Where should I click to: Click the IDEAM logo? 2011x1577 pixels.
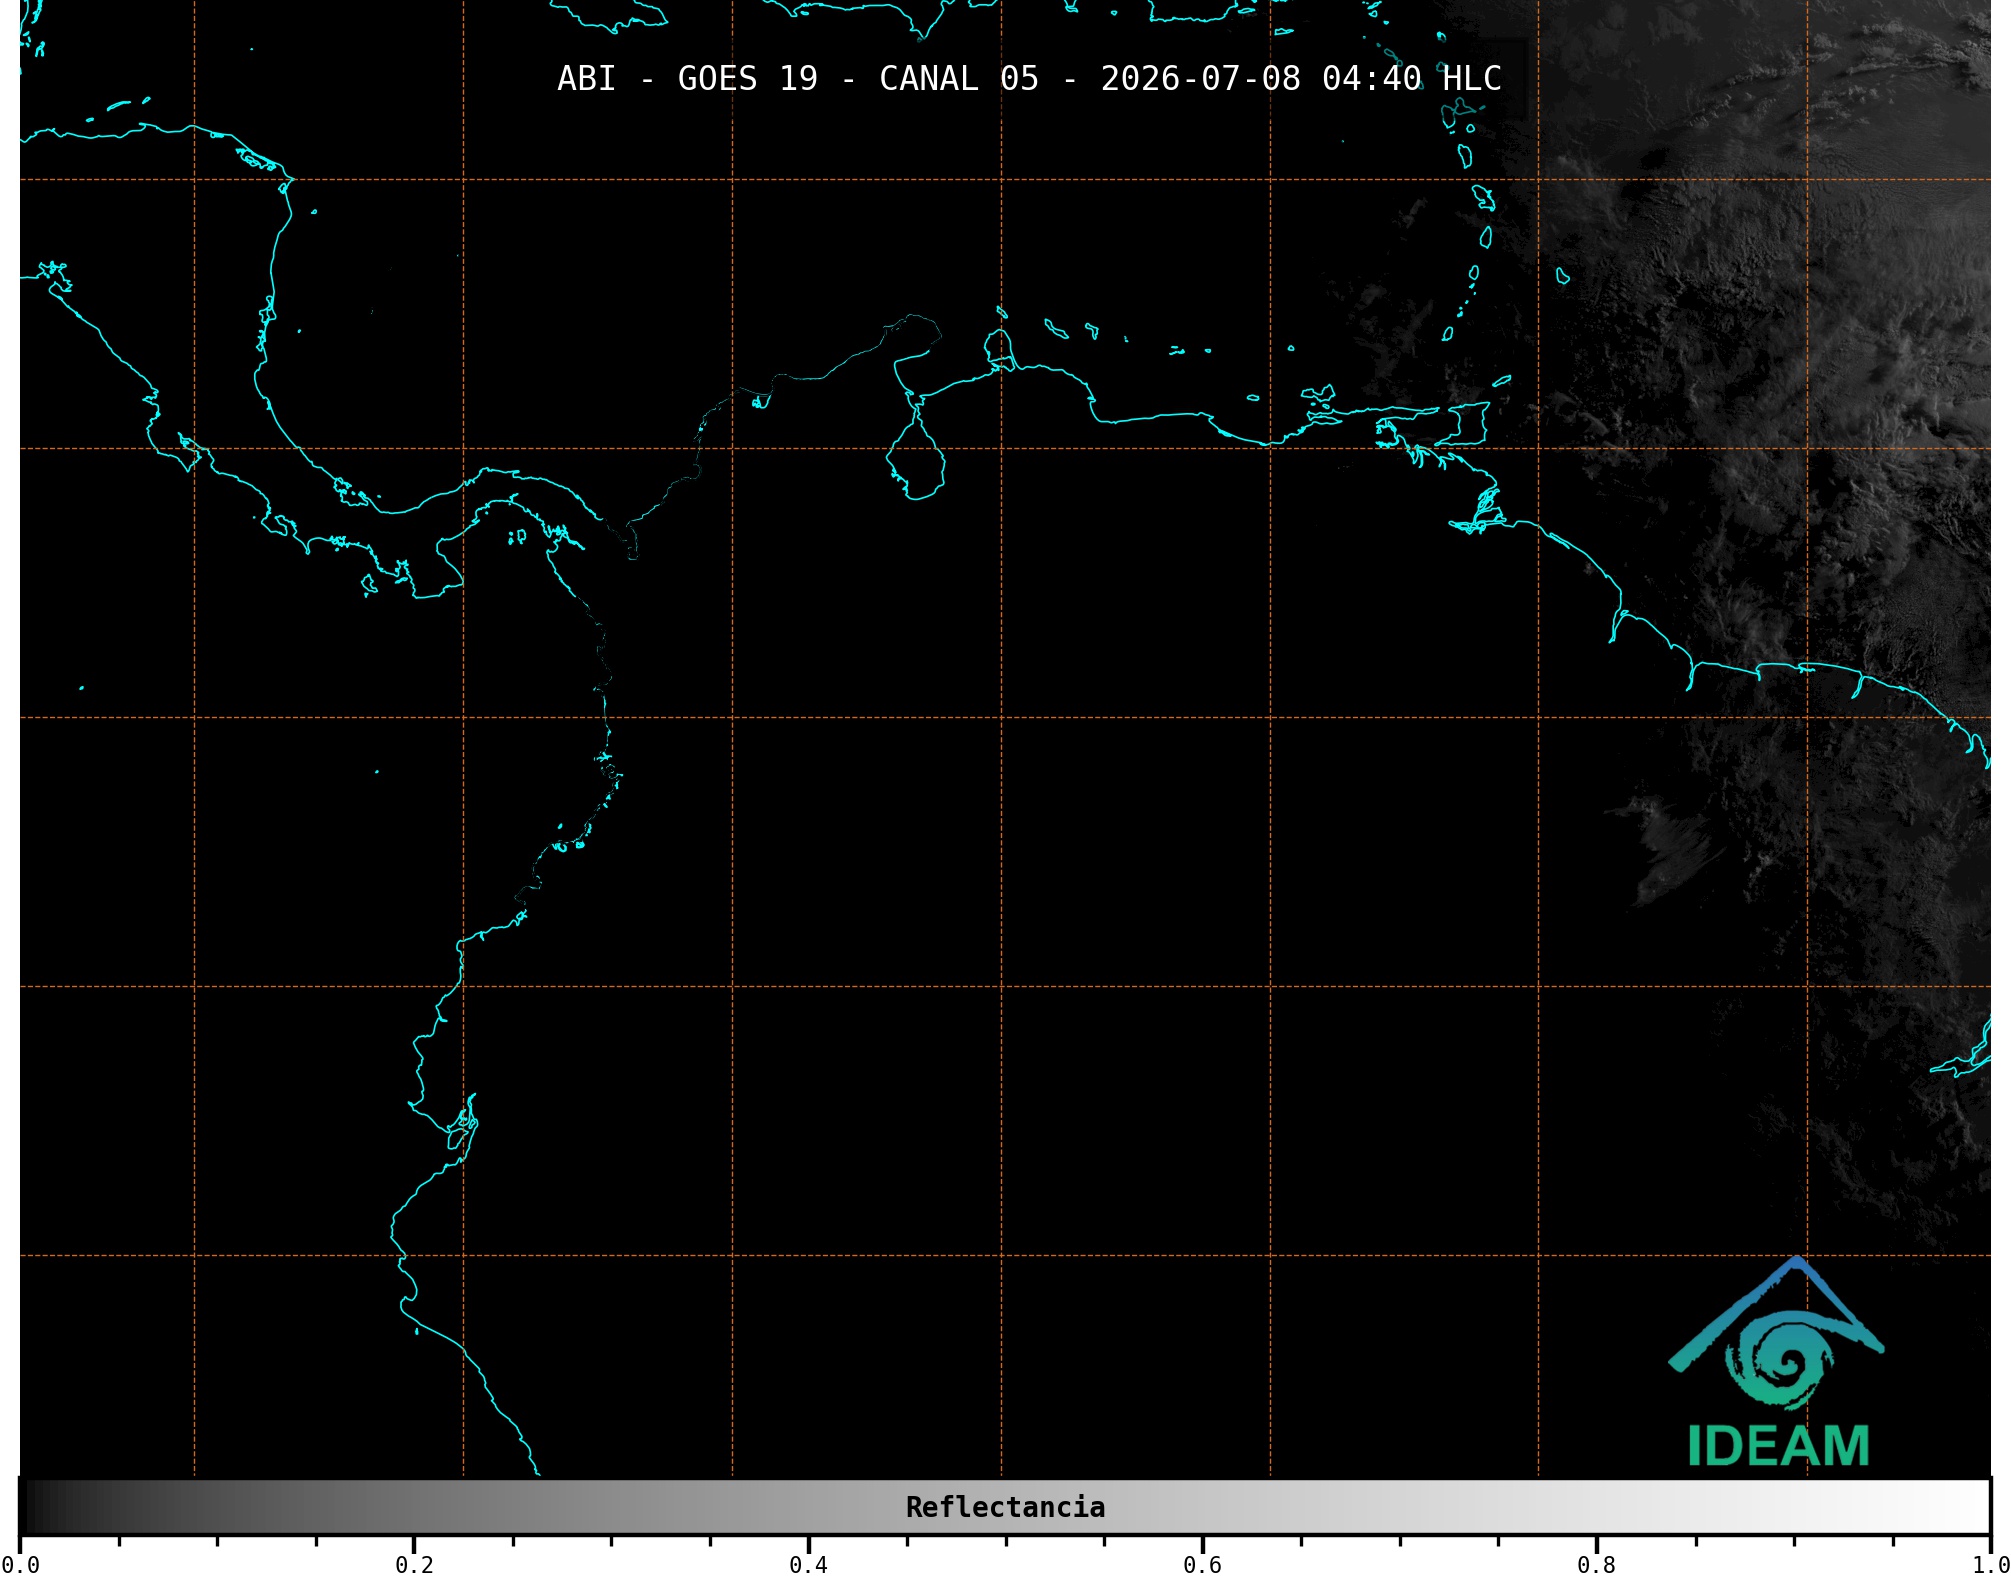tap(1777, 1362)
